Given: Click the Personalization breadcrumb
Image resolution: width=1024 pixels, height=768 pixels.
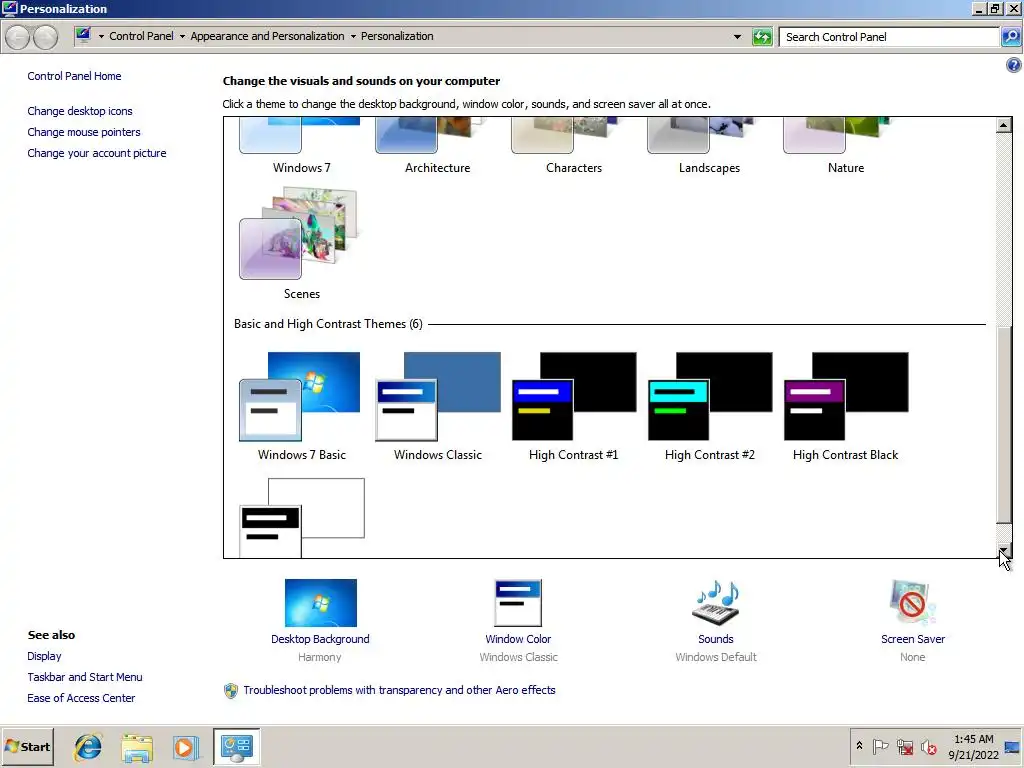Looking at the screenshot, I should (x=397, y=36).
